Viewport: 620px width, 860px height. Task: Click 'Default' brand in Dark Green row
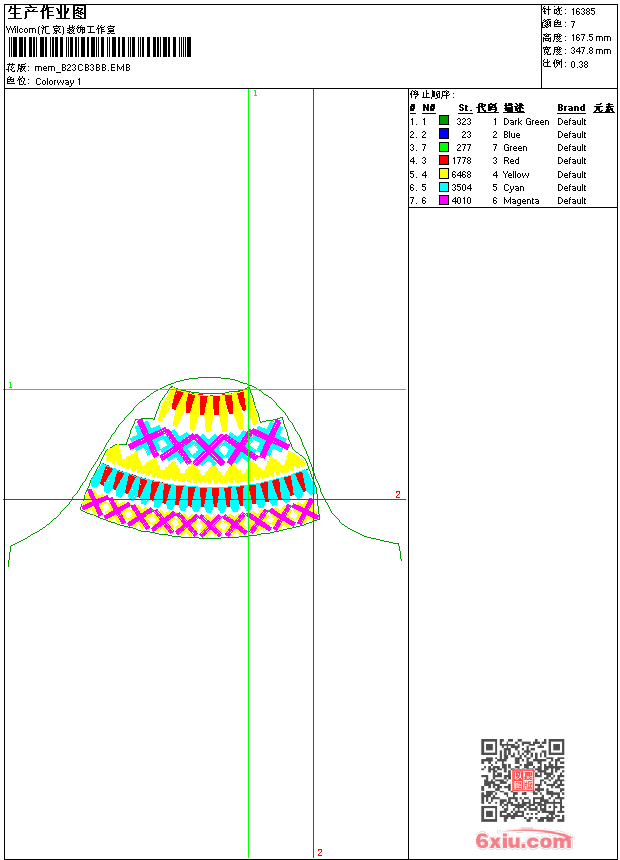point(572,122)
